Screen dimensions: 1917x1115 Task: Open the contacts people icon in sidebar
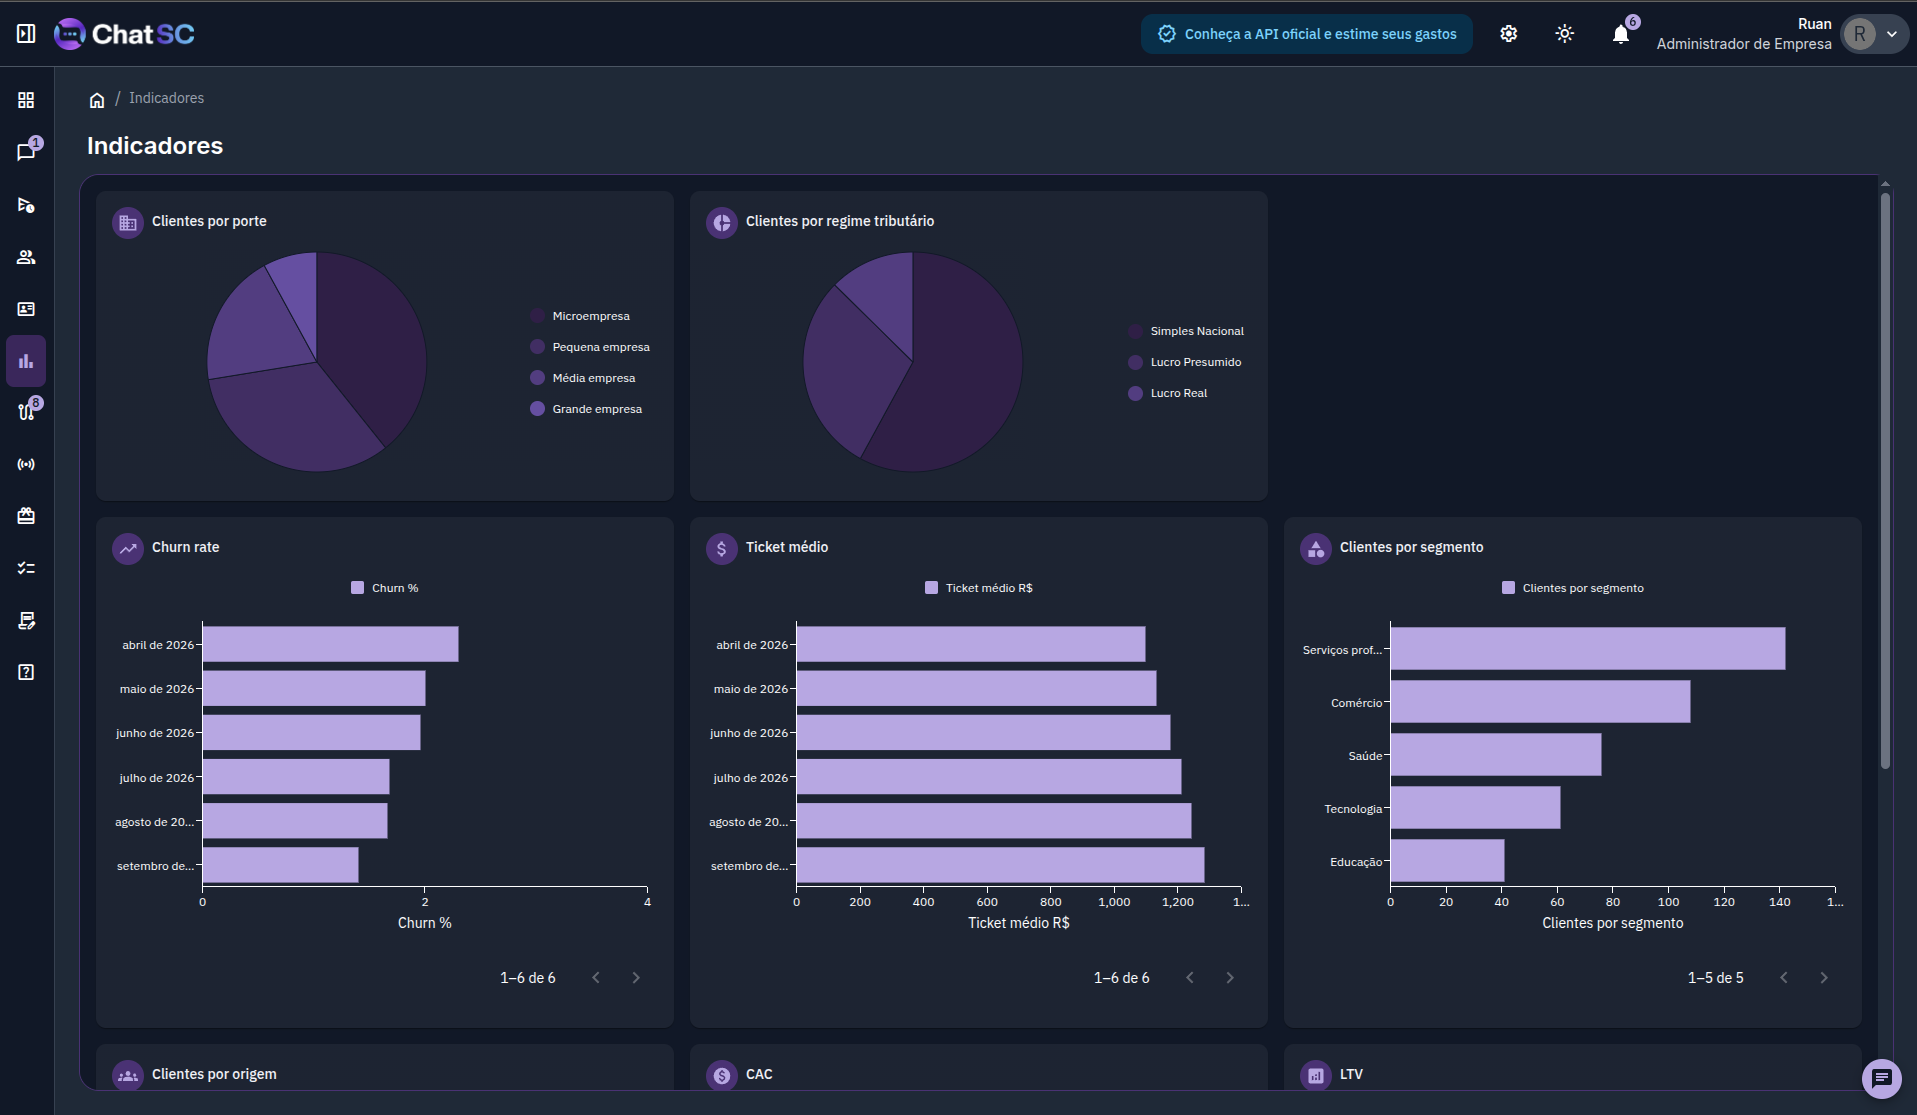click(26, 257)
